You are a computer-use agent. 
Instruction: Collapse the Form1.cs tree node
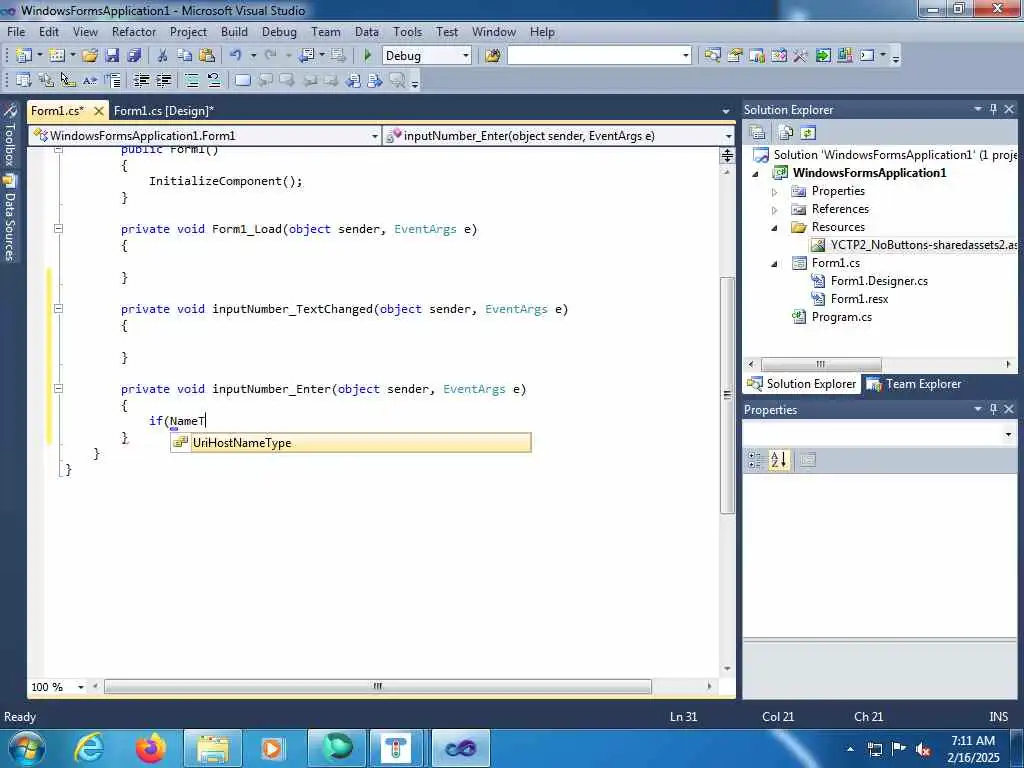tap(775, 264)
